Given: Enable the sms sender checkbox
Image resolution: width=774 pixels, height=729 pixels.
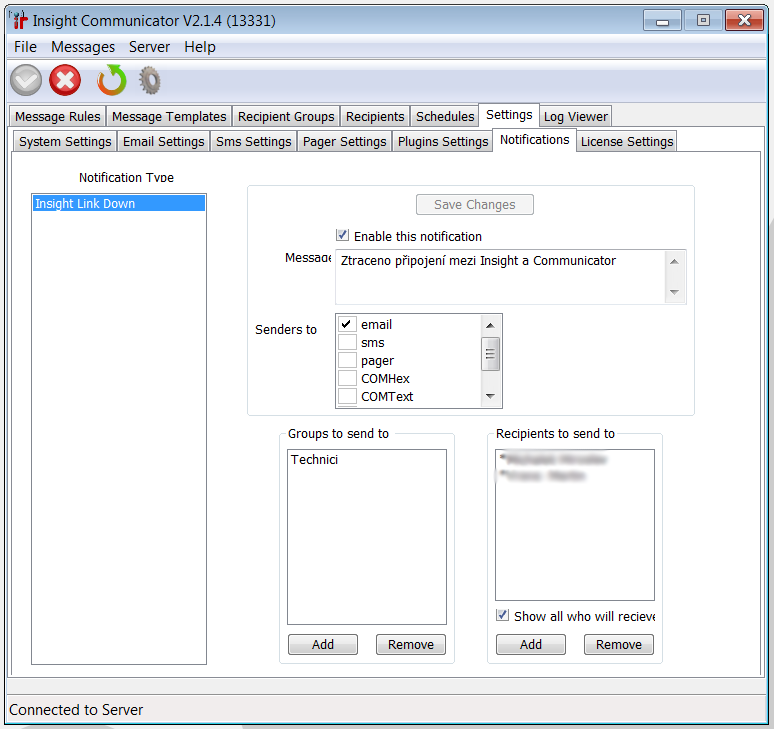Looking at the screenshot, I should [x=347, y=342].
